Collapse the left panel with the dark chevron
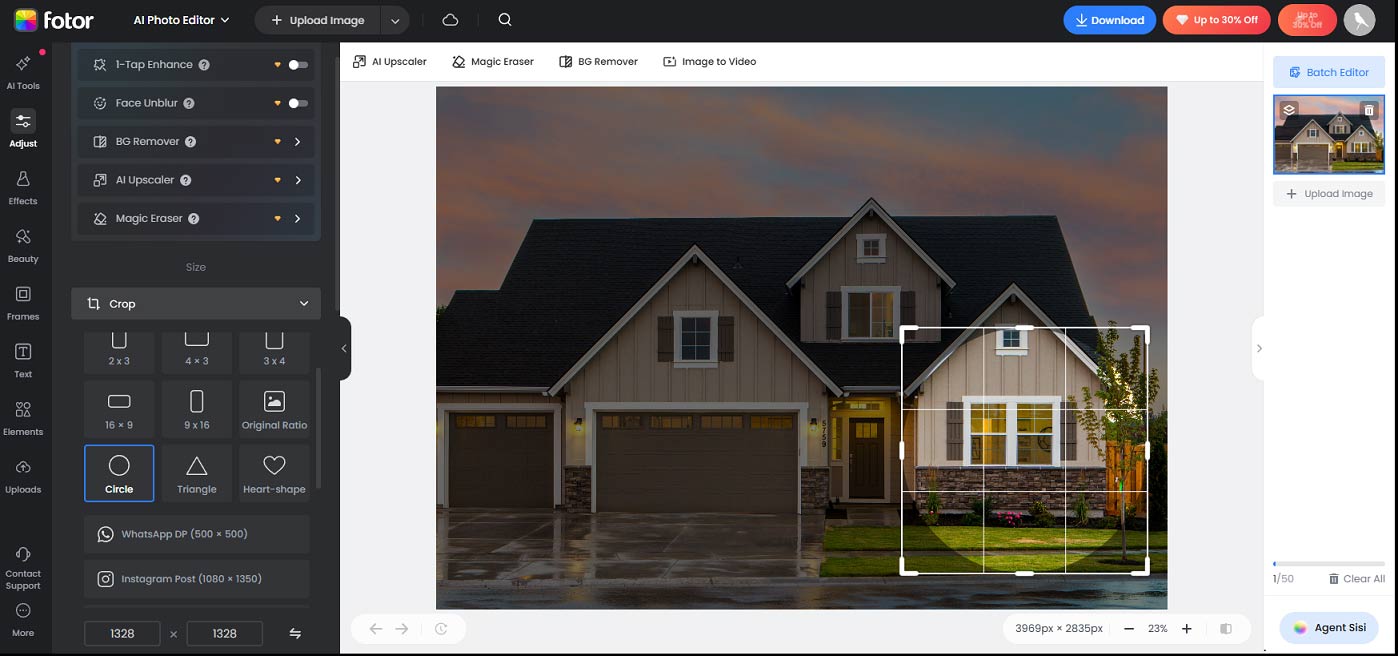 click(344, 347)
